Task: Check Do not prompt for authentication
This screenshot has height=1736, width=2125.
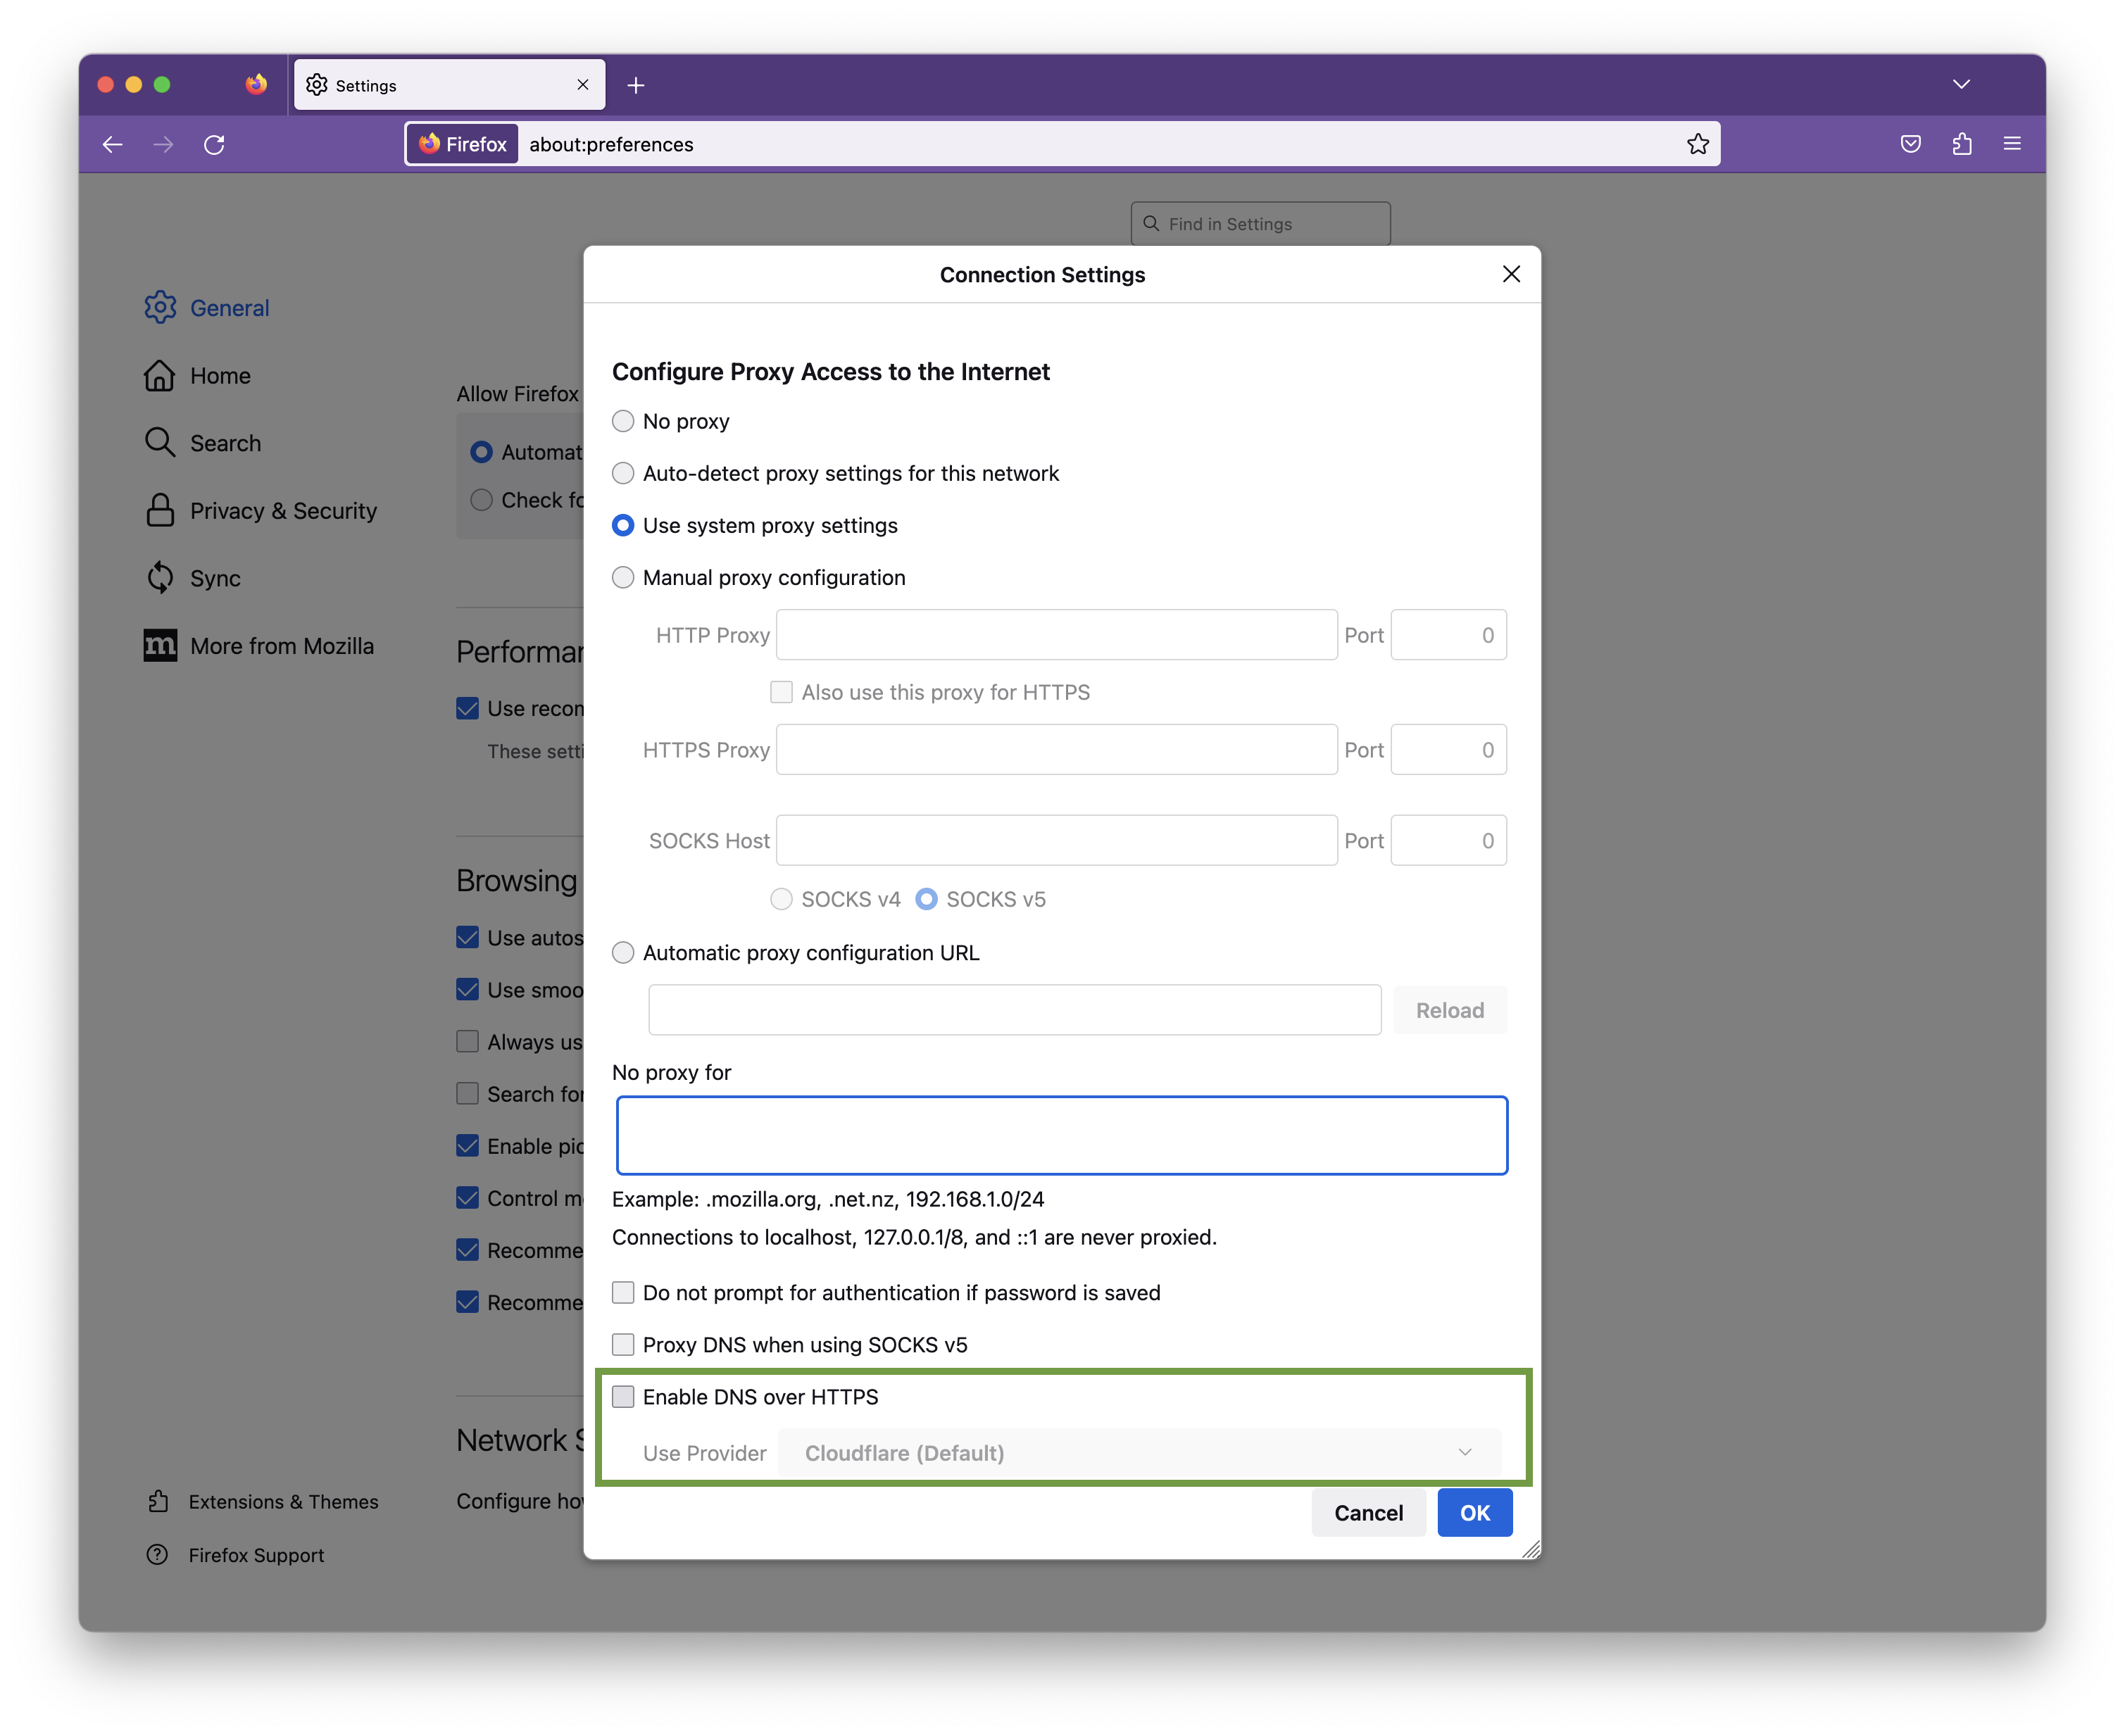Action: point(623,1292)
